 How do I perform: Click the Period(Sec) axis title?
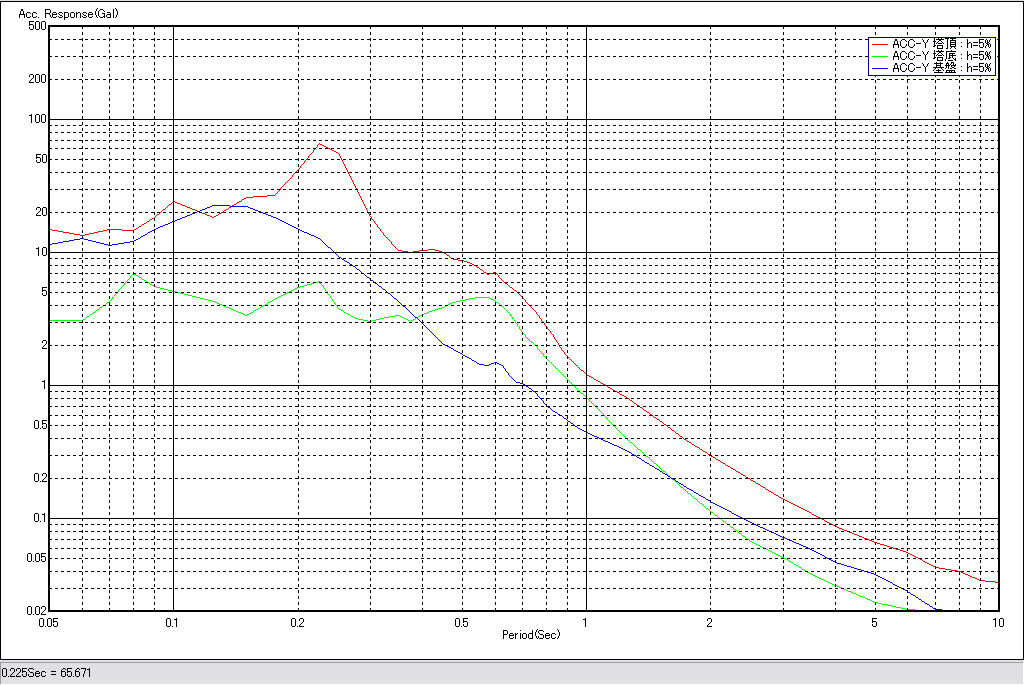click(x=530, y=635)
